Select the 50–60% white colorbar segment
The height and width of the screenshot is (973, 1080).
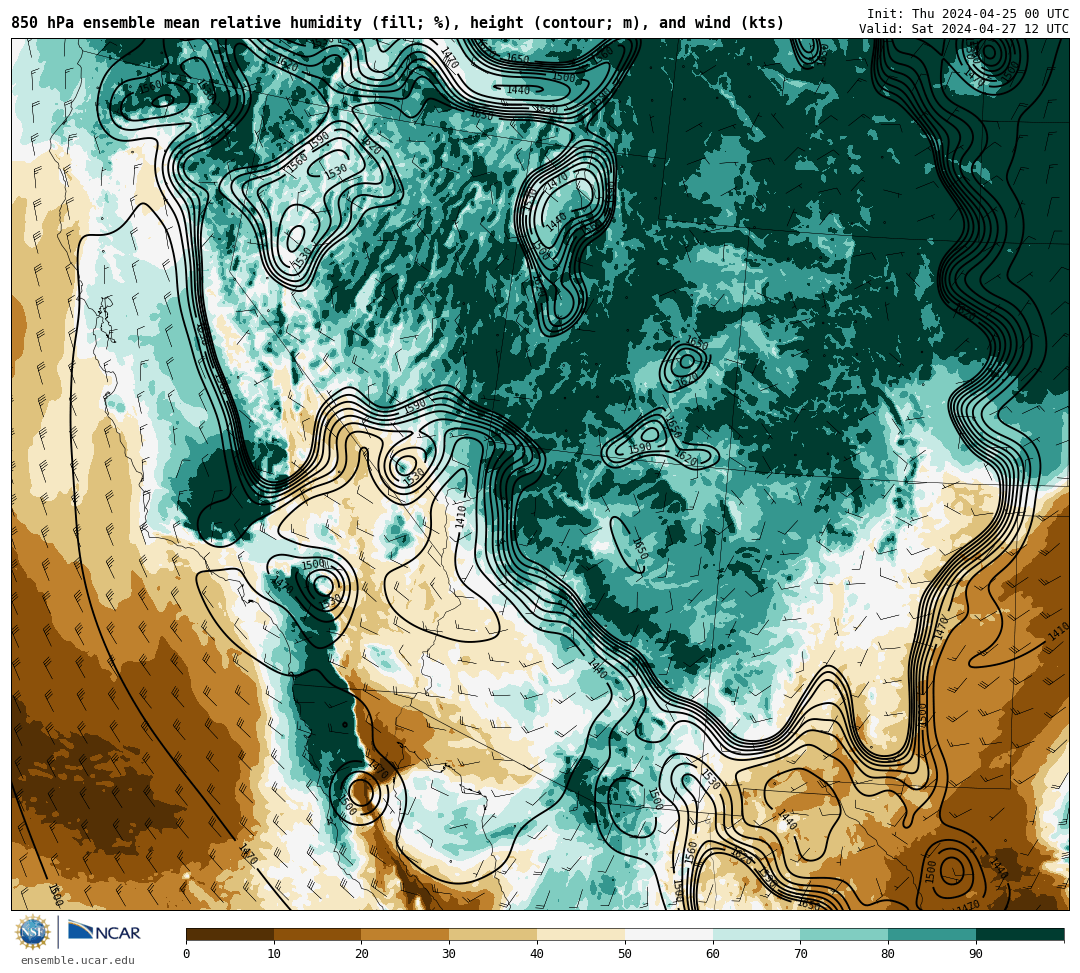[x=669, y=934]
